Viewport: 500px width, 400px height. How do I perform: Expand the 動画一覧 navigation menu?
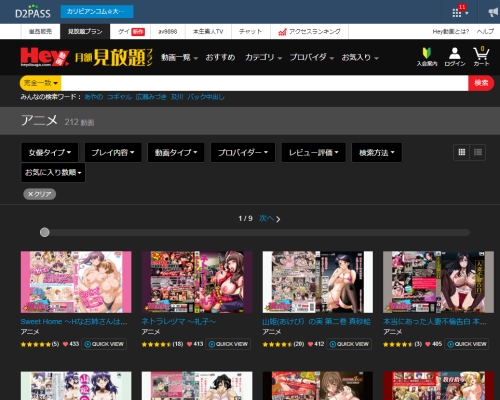coord(179,57)
